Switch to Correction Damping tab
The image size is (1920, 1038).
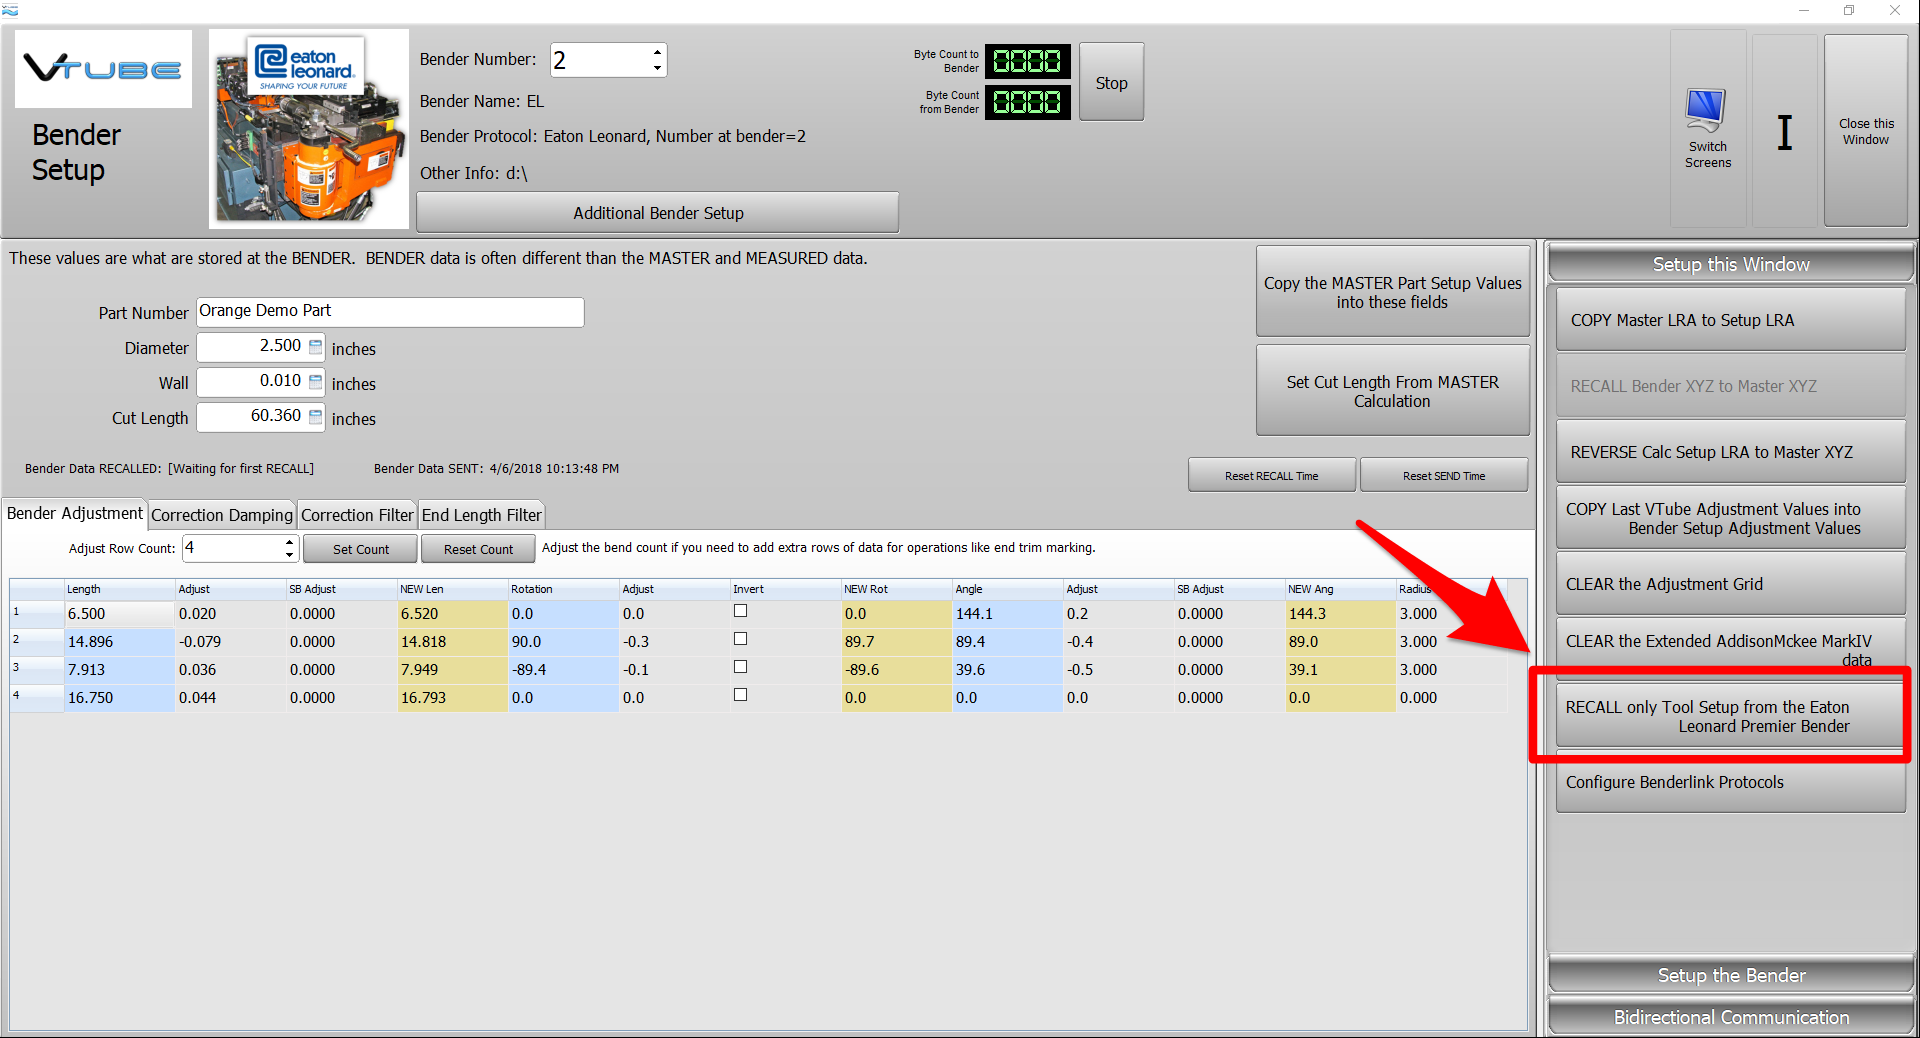tap(222, 515)
